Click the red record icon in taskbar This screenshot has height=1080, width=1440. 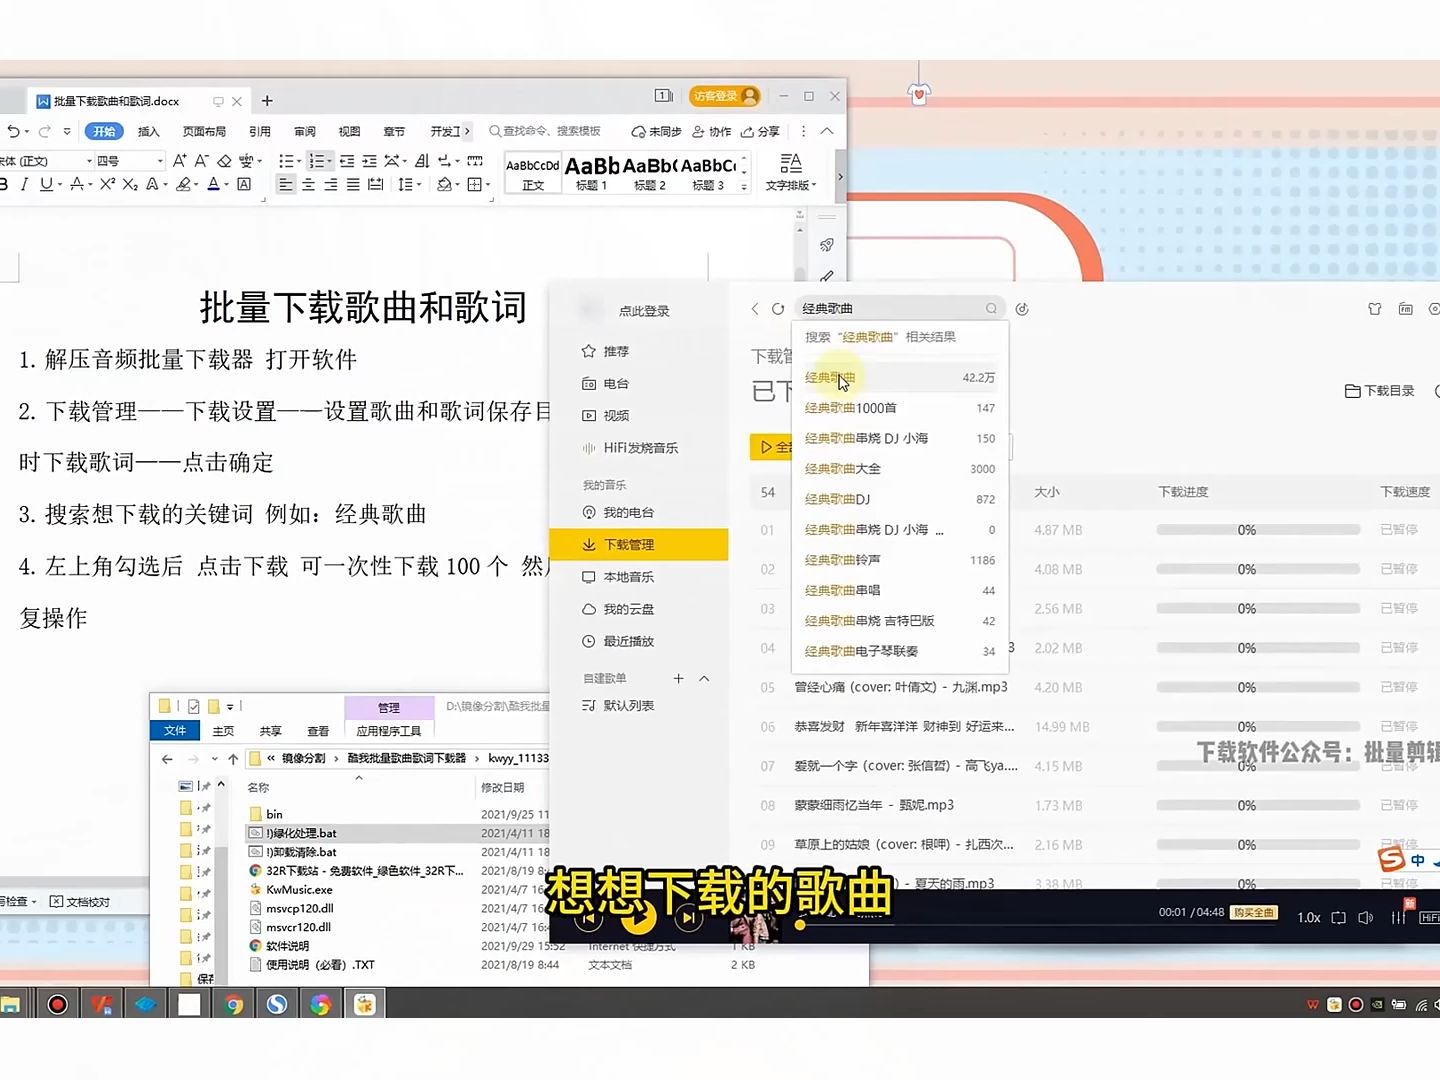click(x=57, y=1005)
